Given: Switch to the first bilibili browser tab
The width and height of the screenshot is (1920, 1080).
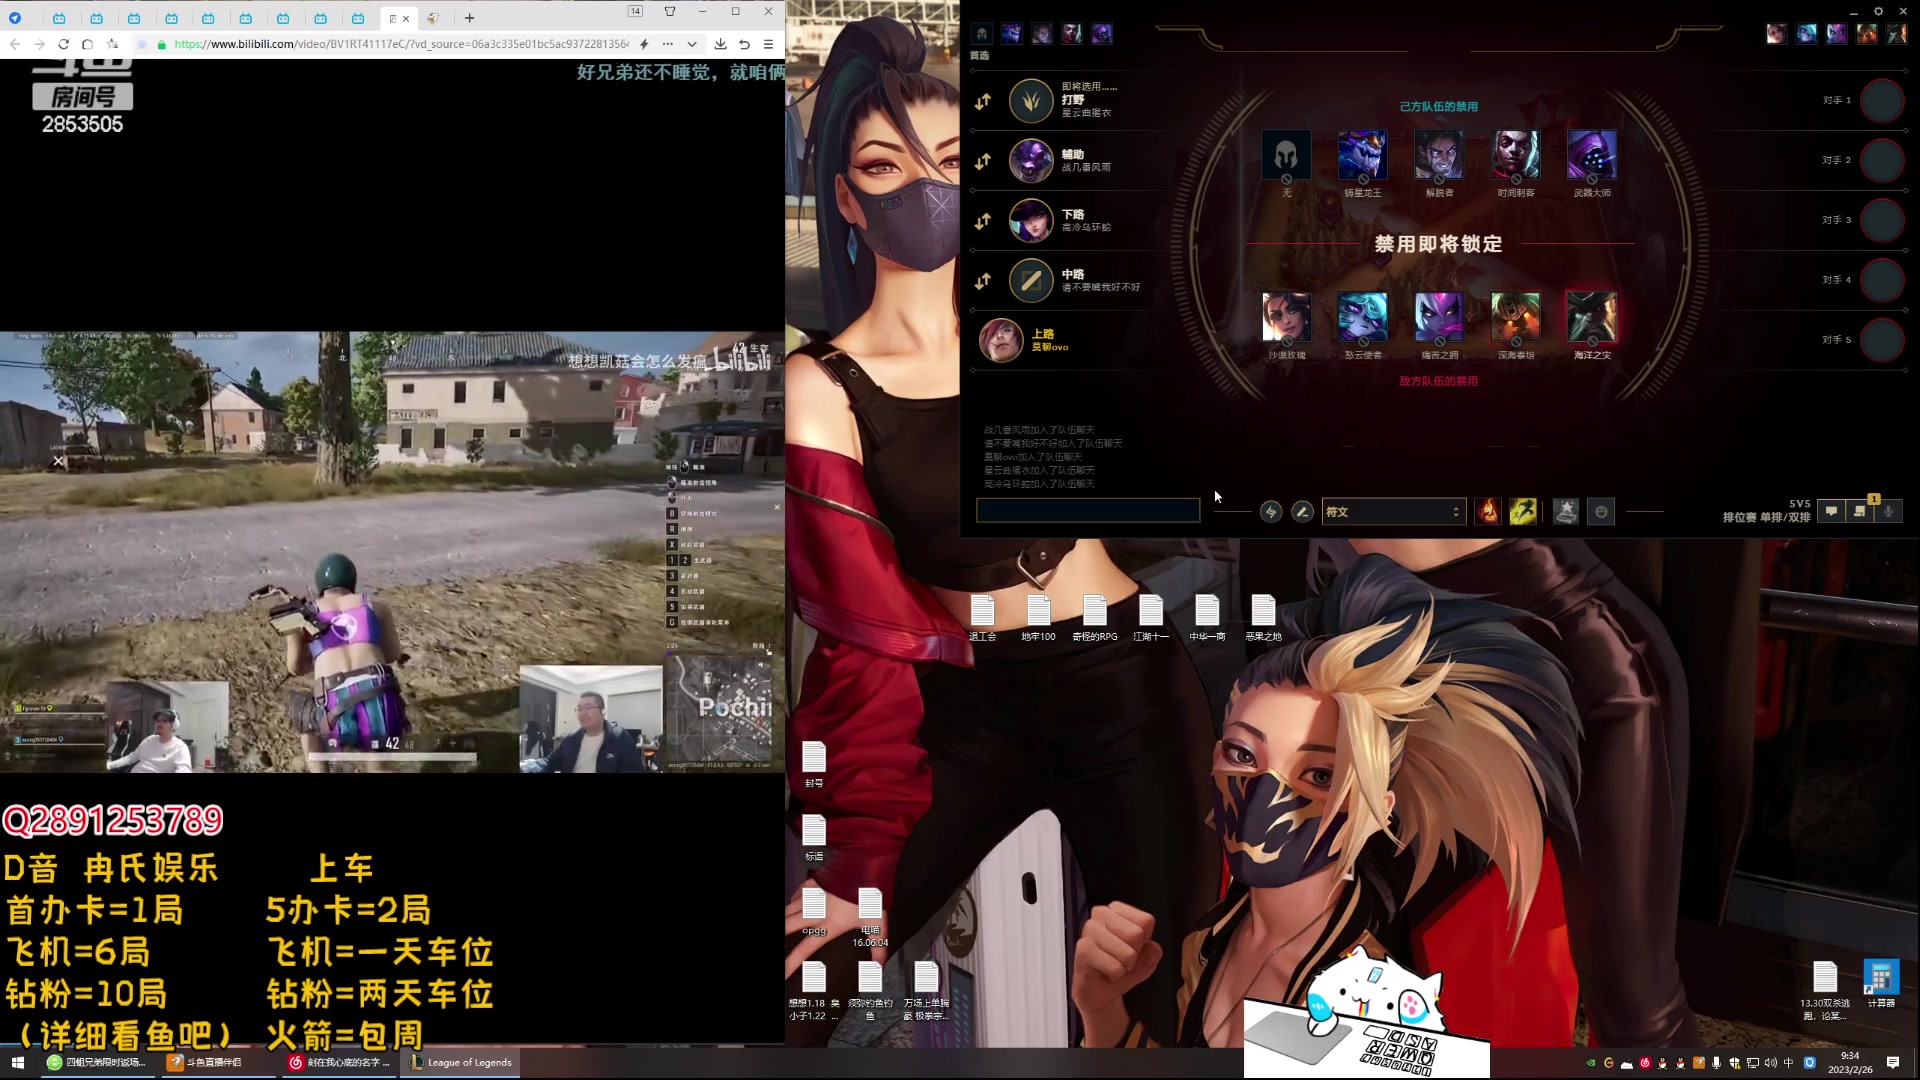Looking at the screenshot, I should [59, 18].
